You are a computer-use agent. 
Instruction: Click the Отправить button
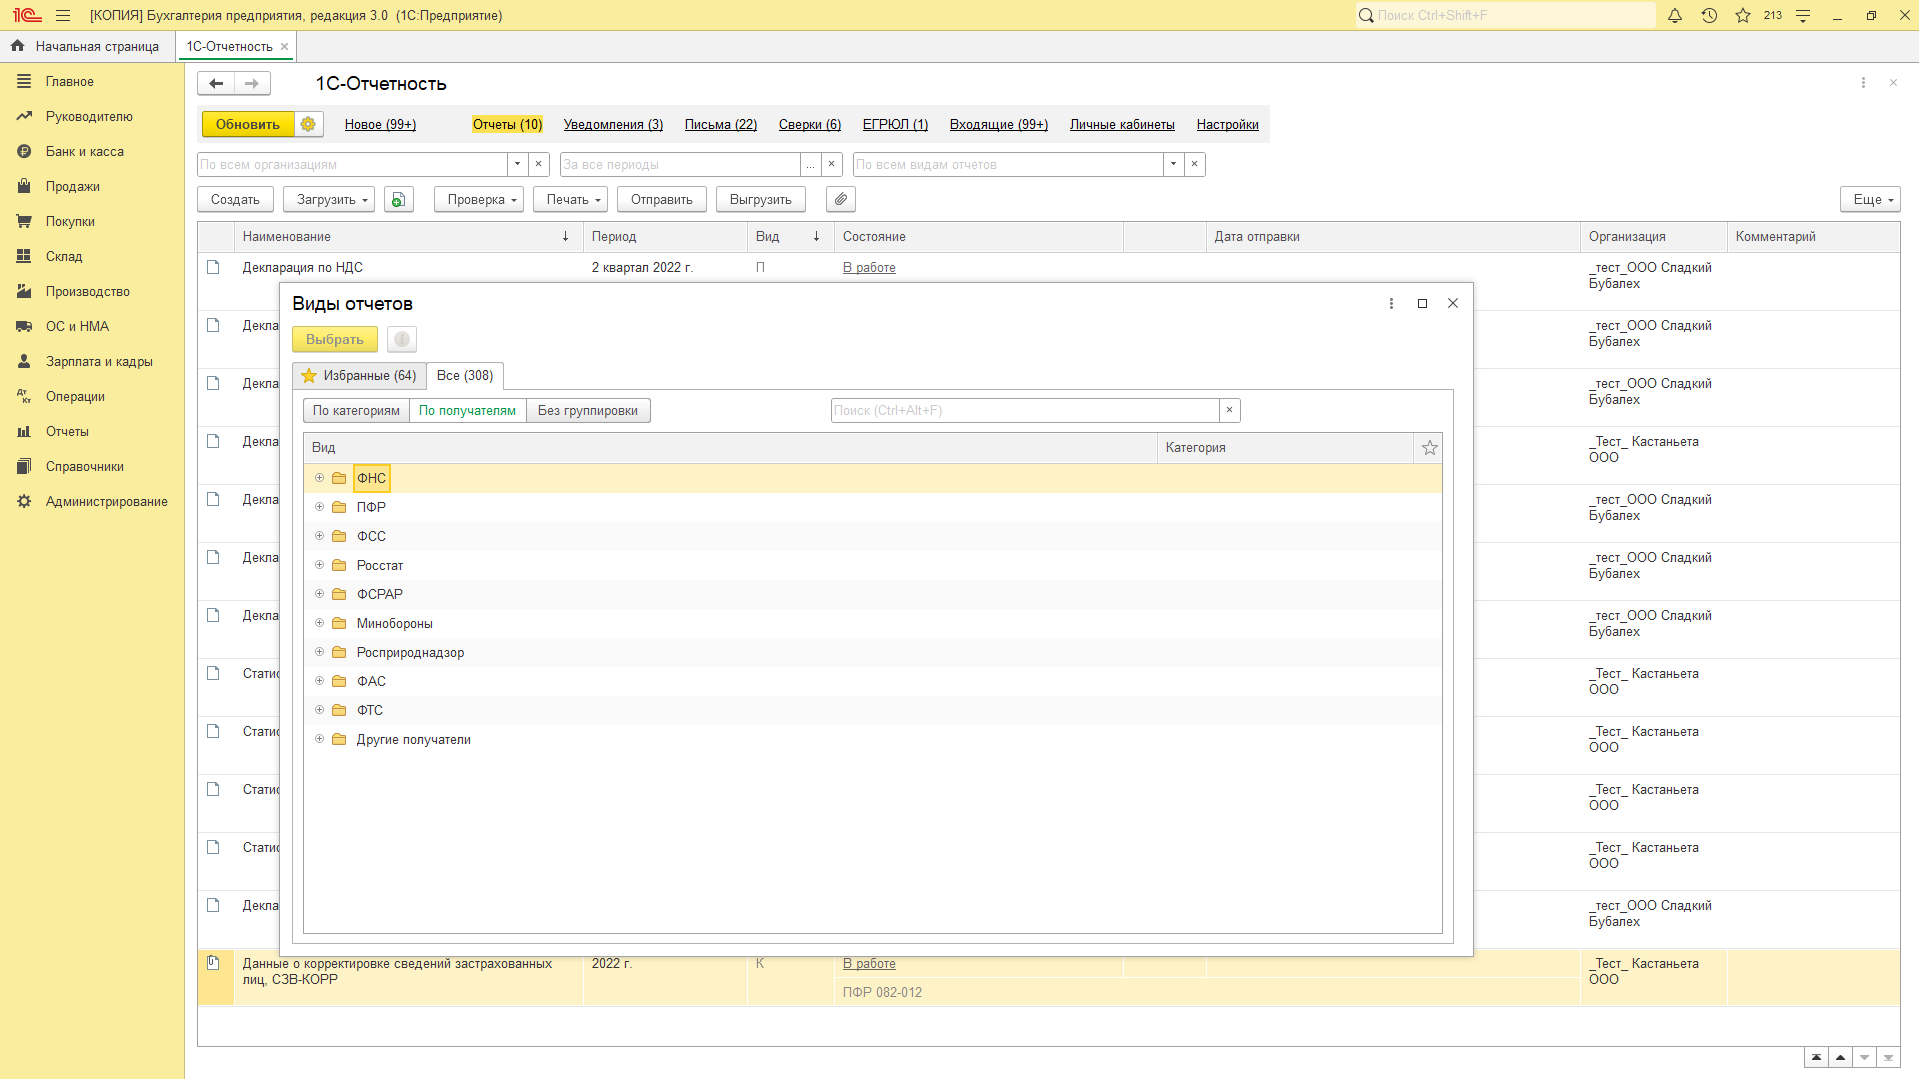pyautogui.click(x=662, y=199)
